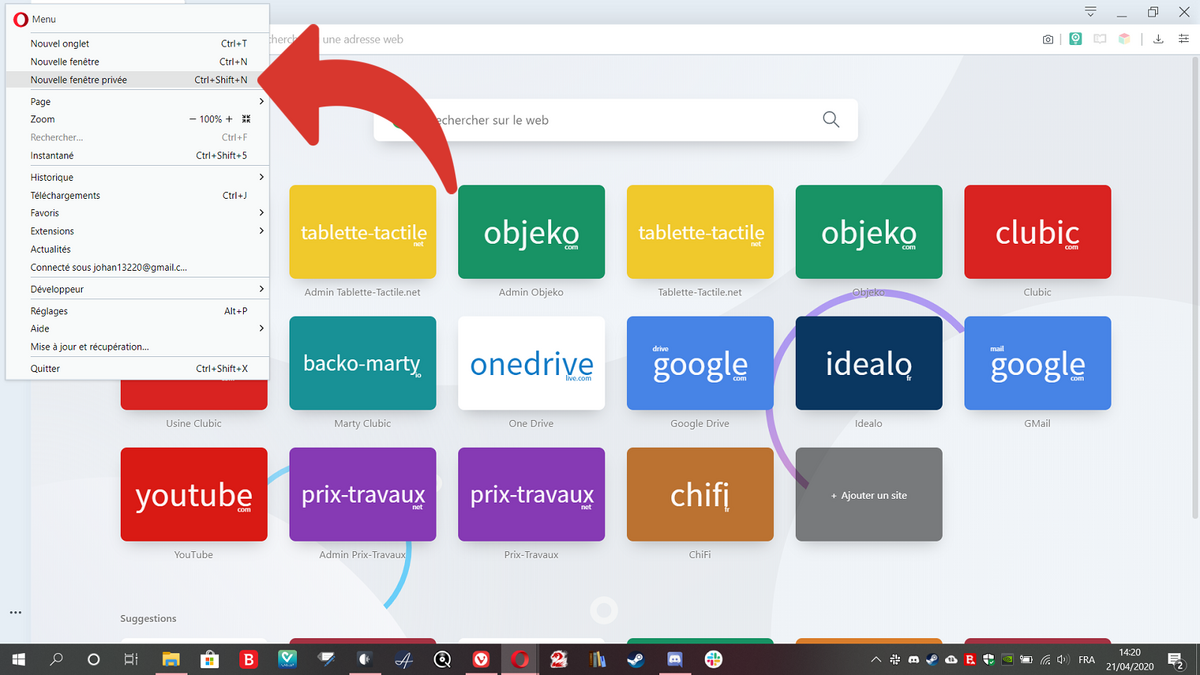1200x675 pixels.
Task: Open the Admin Objeko speed dial tile
Action: 531,232
